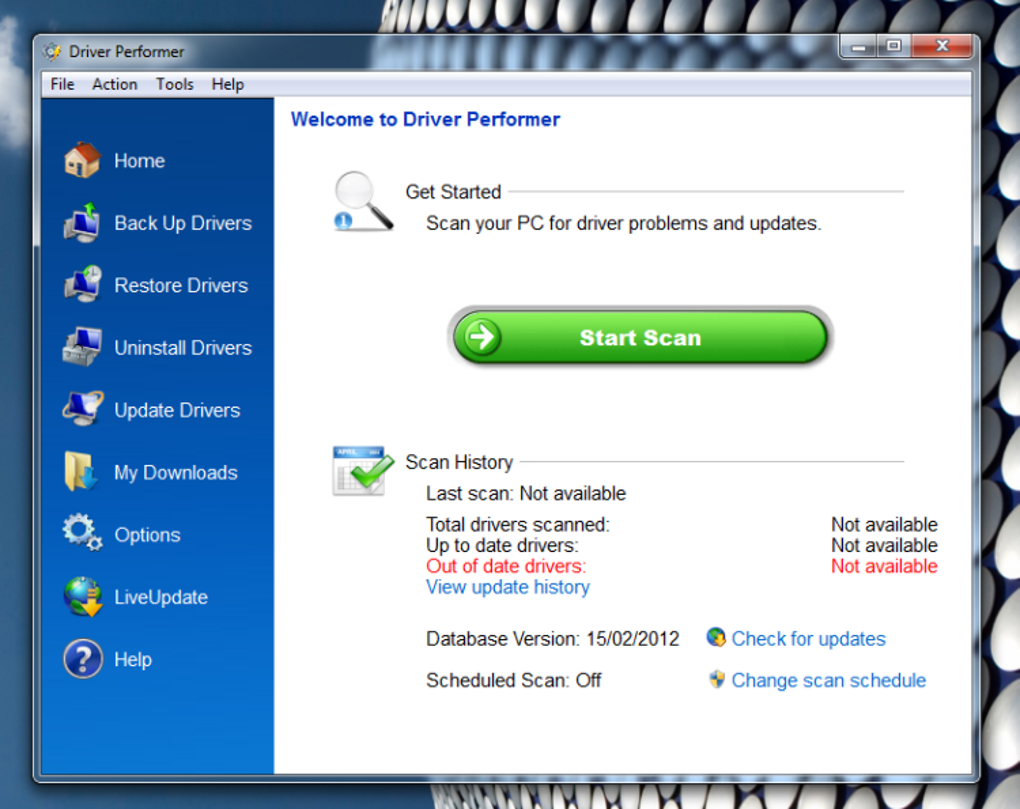Click the Home house icon

82,160
